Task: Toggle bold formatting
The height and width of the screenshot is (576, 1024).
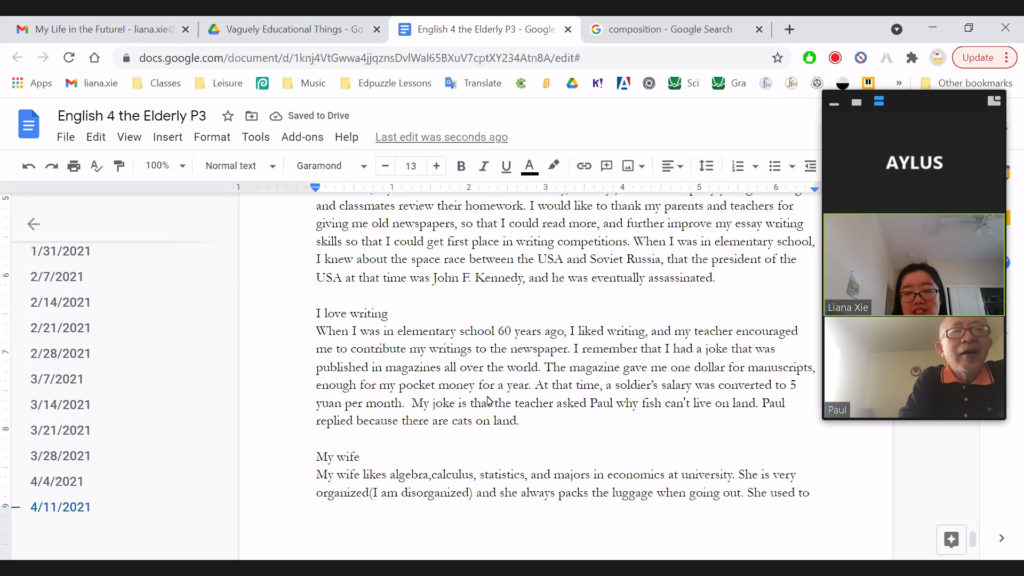Action: coord(460,166)
